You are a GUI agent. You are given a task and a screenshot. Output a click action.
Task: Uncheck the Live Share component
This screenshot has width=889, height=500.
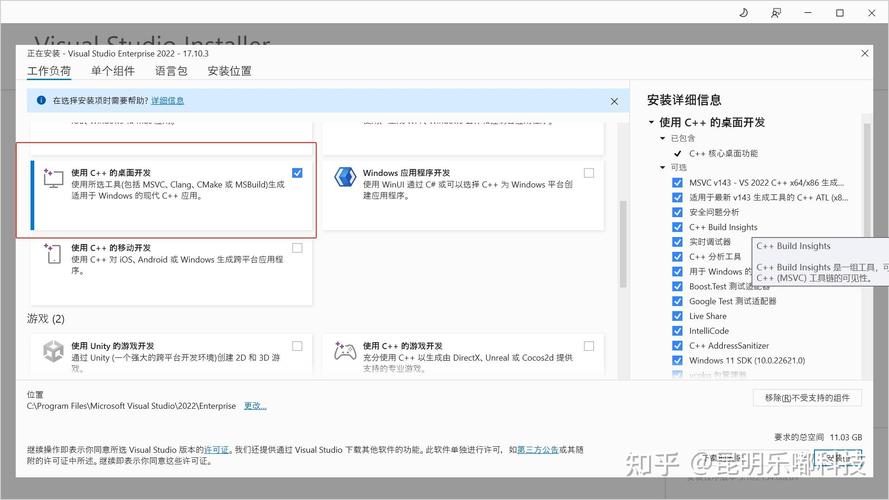(x=677, y=316)
